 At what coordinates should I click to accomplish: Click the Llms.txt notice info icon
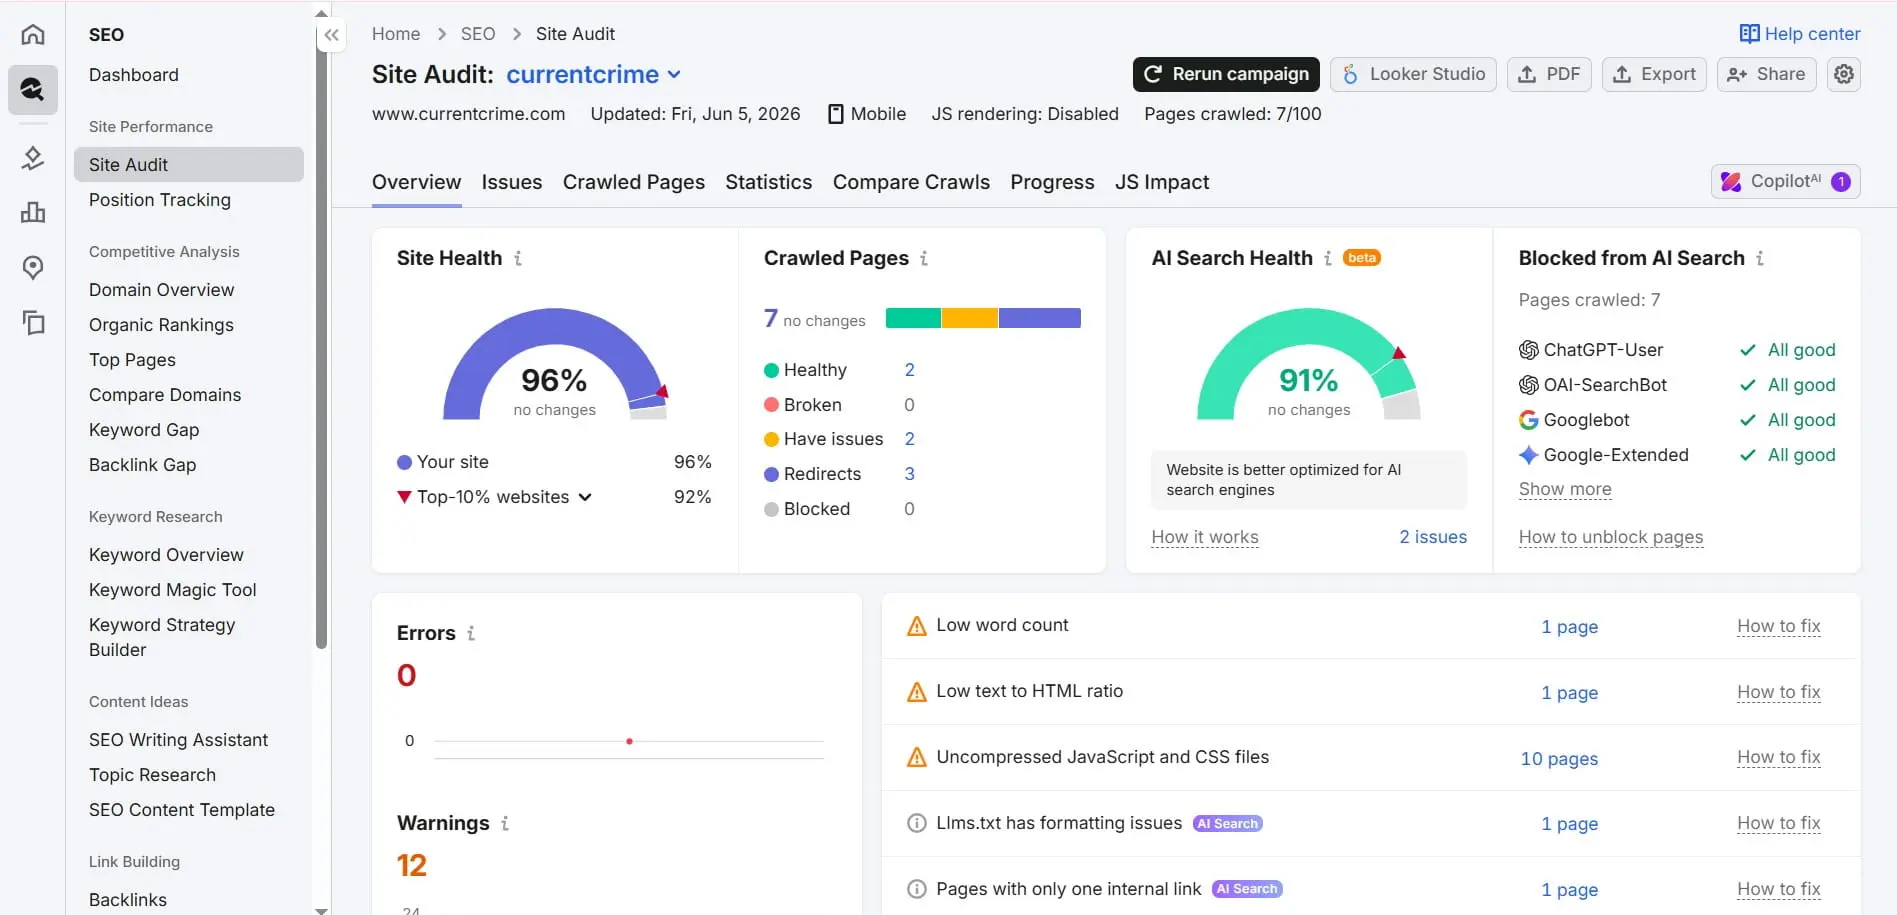(917, 823)
